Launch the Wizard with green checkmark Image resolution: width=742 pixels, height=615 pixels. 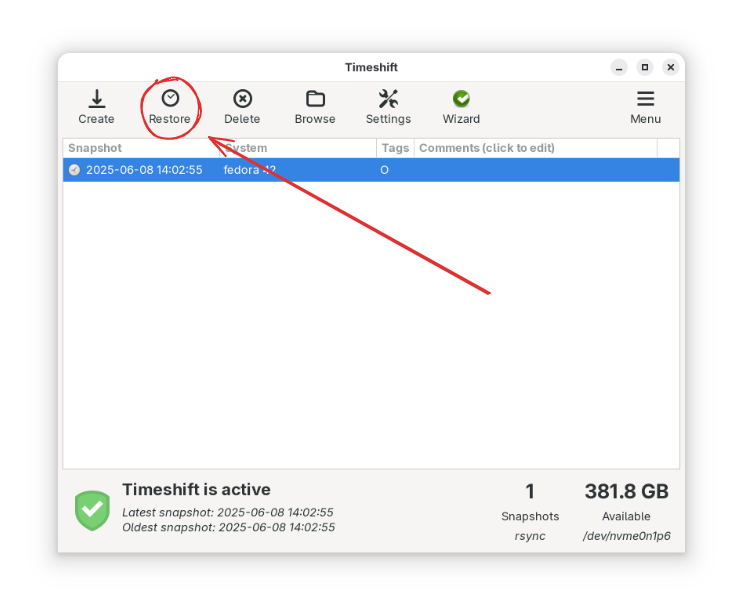click(461, 107)
